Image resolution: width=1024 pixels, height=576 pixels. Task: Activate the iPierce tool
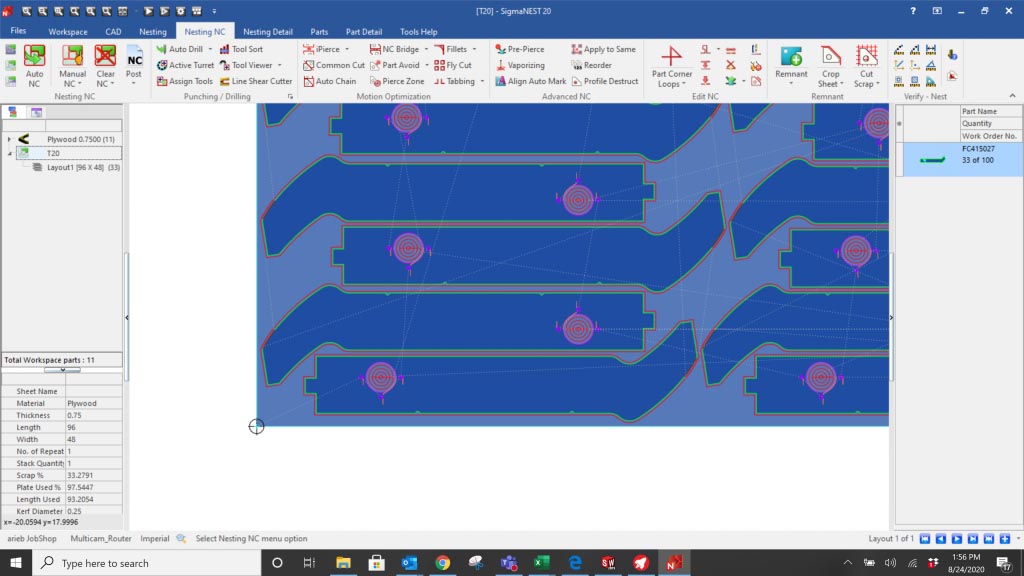[322, 49]
